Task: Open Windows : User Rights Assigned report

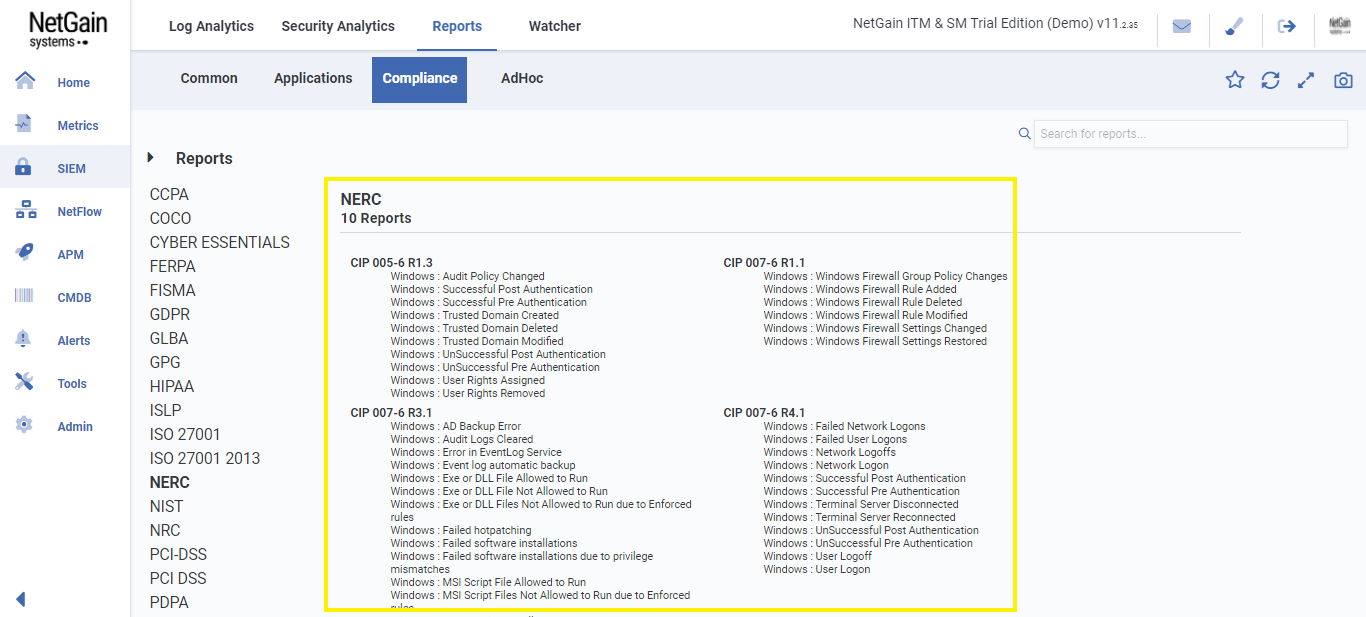Action: pos(467,380)
